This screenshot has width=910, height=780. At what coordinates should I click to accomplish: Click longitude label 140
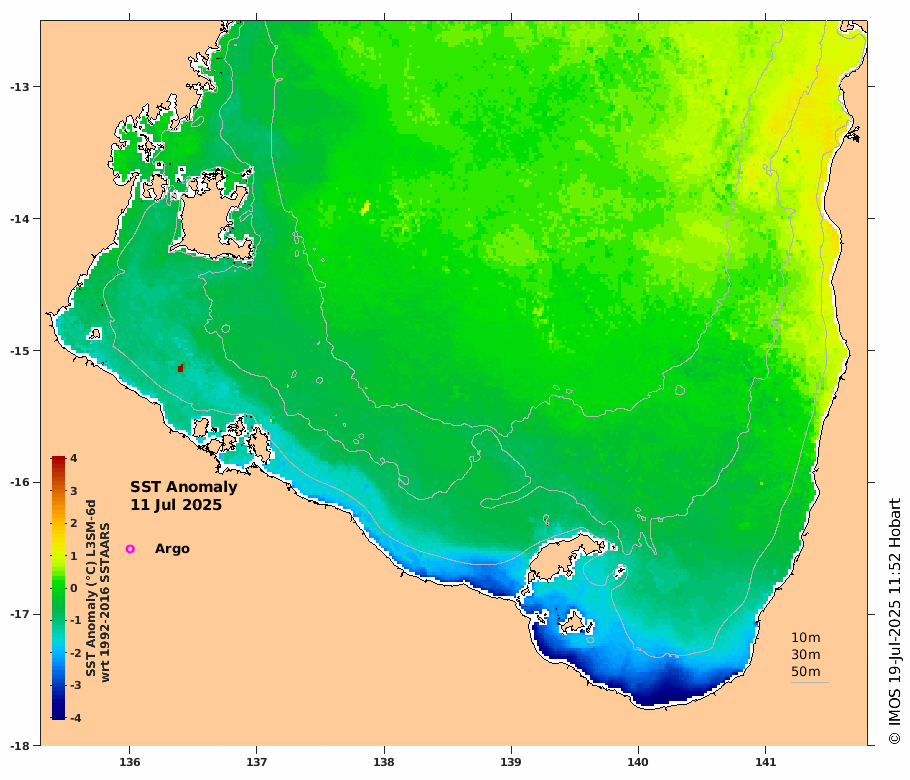pos(638,762)
